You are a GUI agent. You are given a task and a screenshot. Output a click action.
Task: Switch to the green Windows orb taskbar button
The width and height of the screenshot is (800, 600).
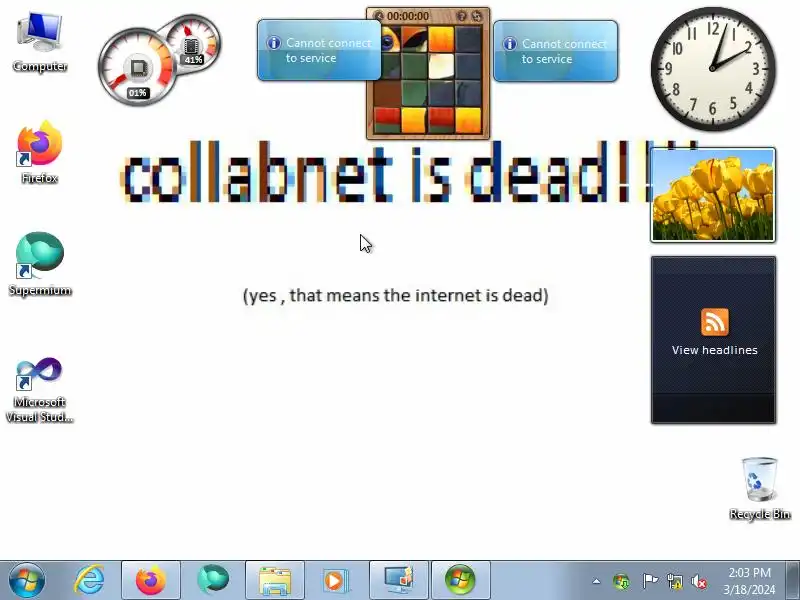pos(461,580)
